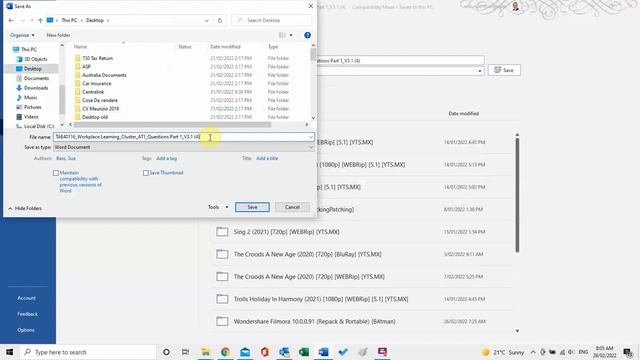This screenshot has width=640, height=360.
Task: Select 3D Objects in the navigation pane
Action: click(x=36, y=59)
